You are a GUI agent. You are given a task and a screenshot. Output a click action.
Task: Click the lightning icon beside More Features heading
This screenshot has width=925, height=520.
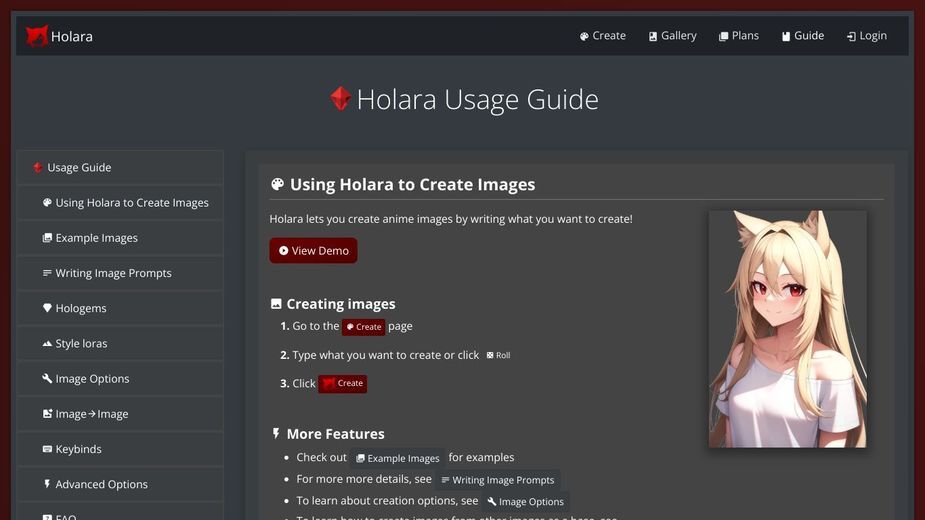click(275, 434)
